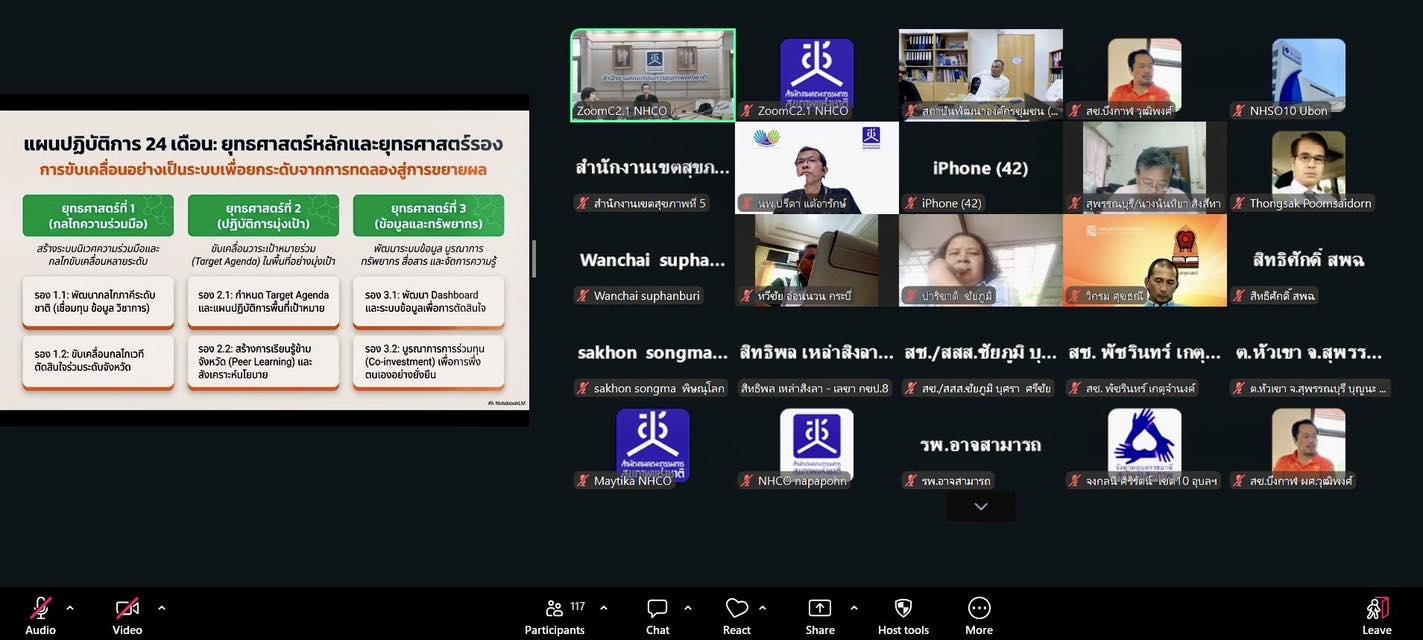Viewport: 1423px width, 640px height.
Task: Show next gallery page with down chevron
Action: pyautogui.click(x=981, y=506)
